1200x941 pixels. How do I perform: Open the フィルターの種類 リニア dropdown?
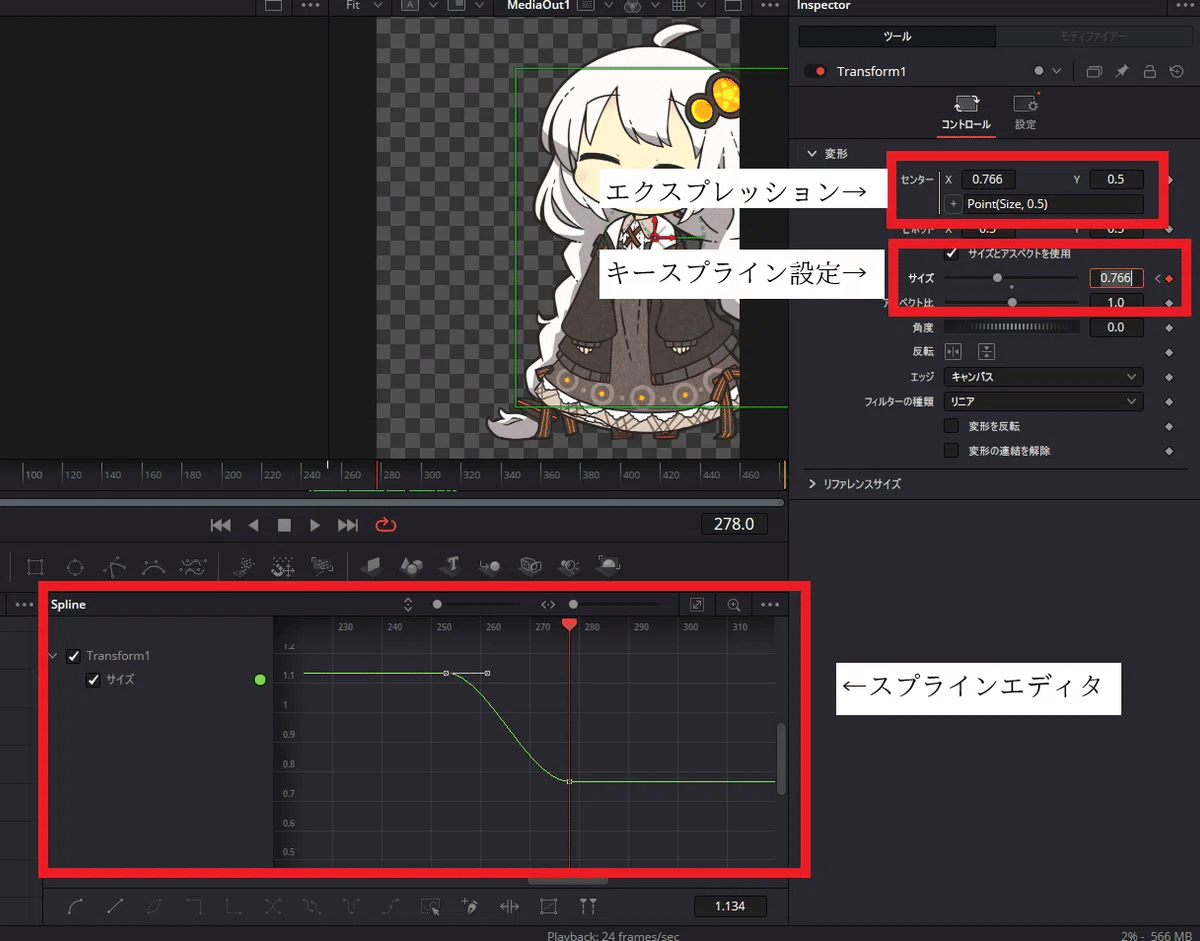[x=1043, y=402]
